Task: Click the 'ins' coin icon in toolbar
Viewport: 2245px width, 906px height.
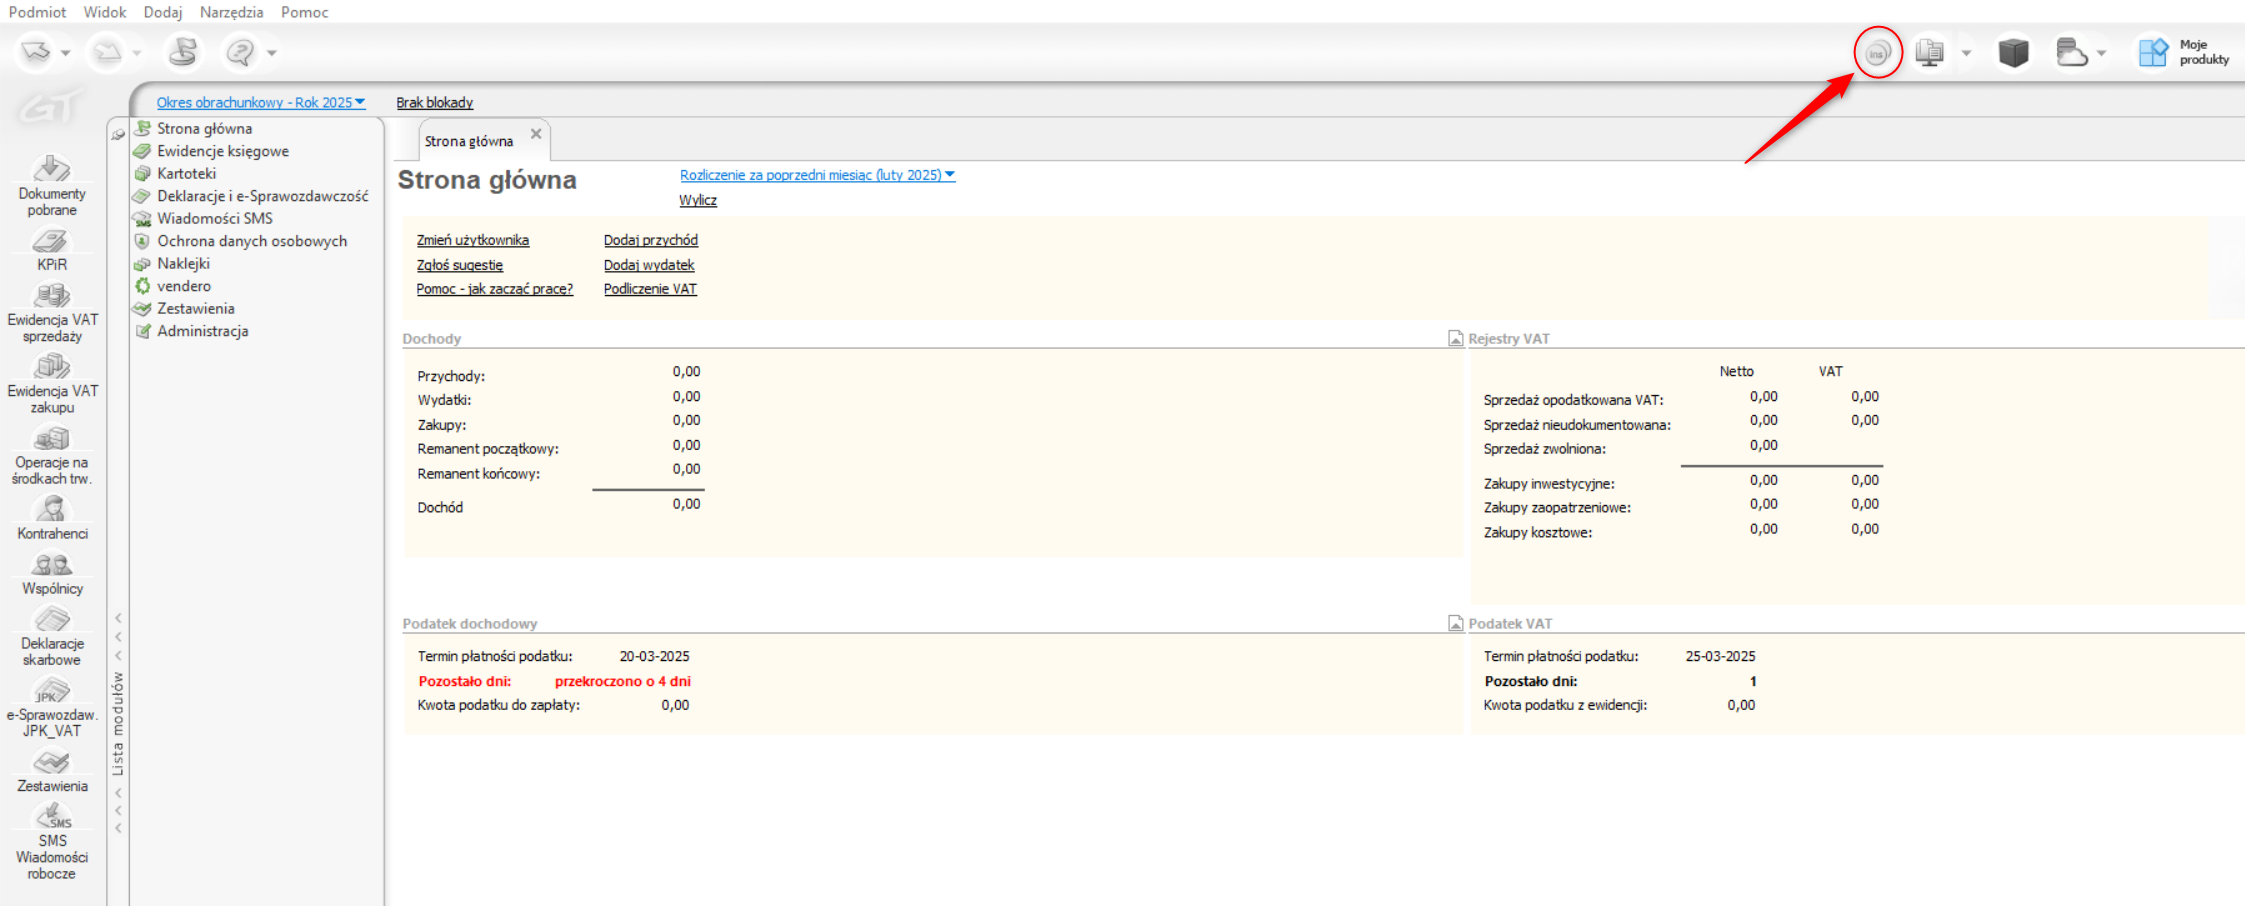Action: [x=1877, y=53]
